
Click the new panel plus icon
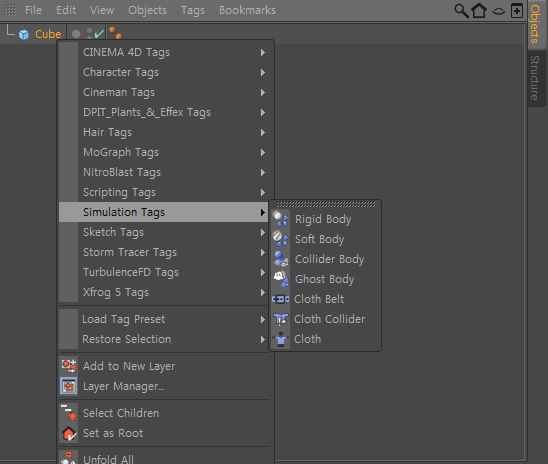(x=517, y=10)
